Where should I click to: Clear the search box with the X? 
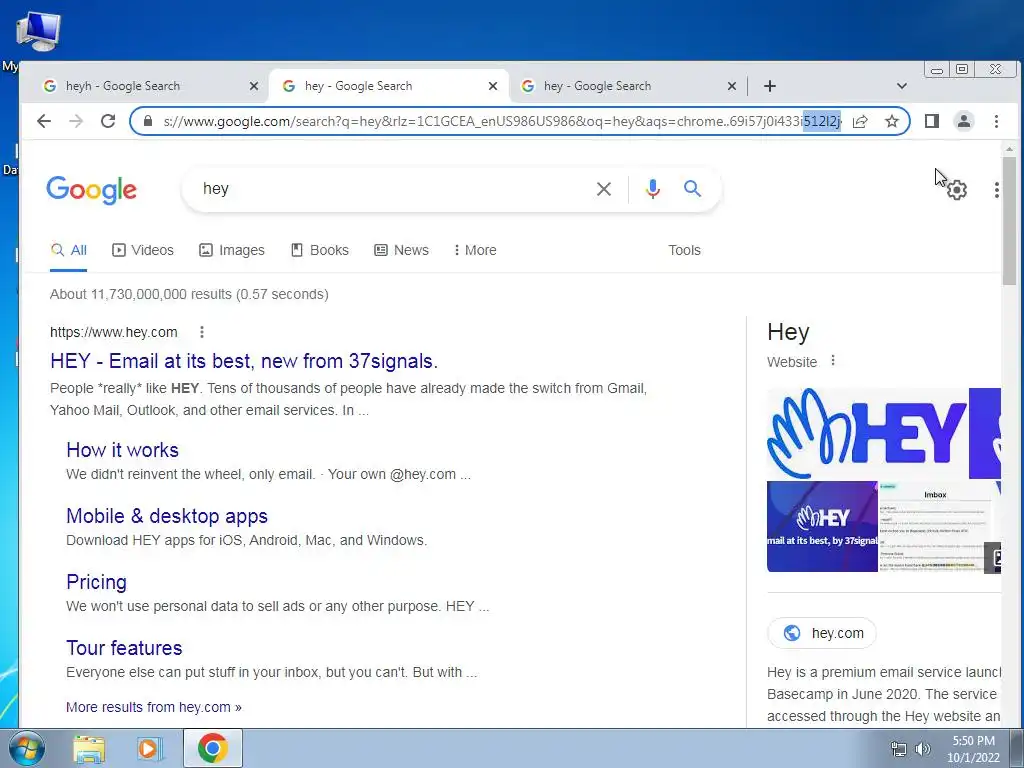pyautogui.click(x=604, y=189)
